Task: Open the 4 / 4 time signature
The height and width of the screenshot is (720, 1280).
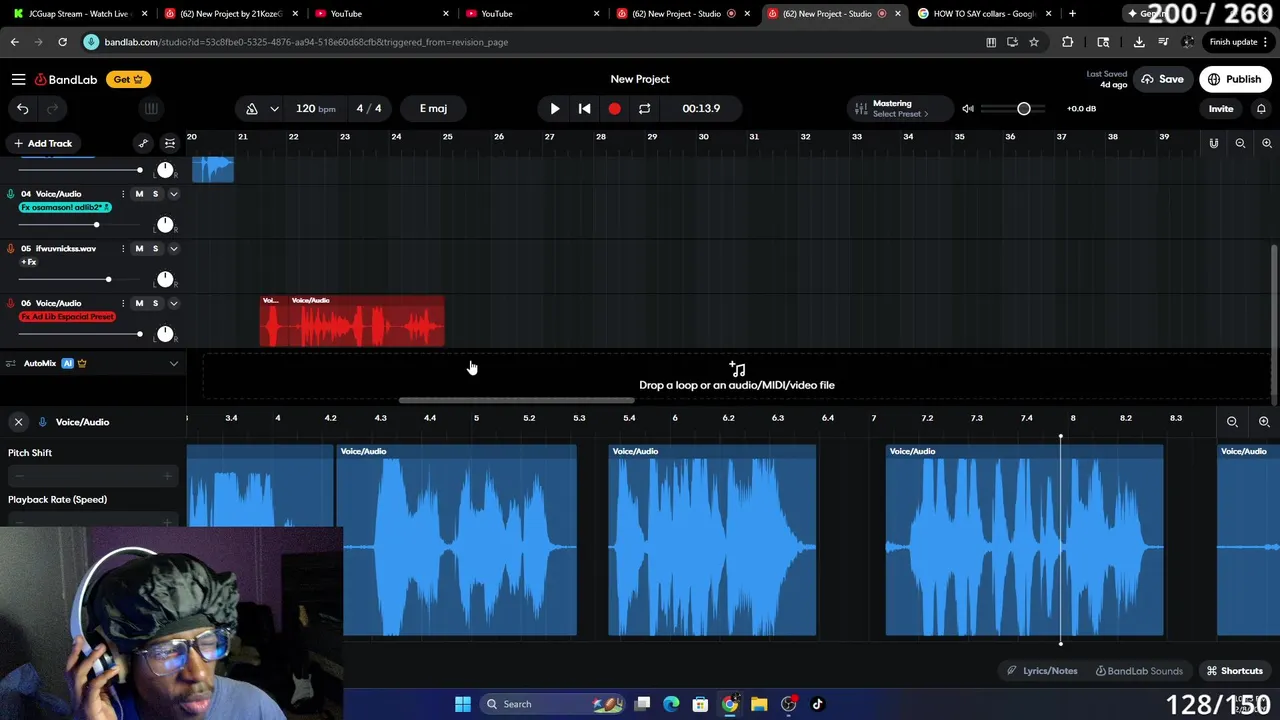Action: click(x=369, y=108)
